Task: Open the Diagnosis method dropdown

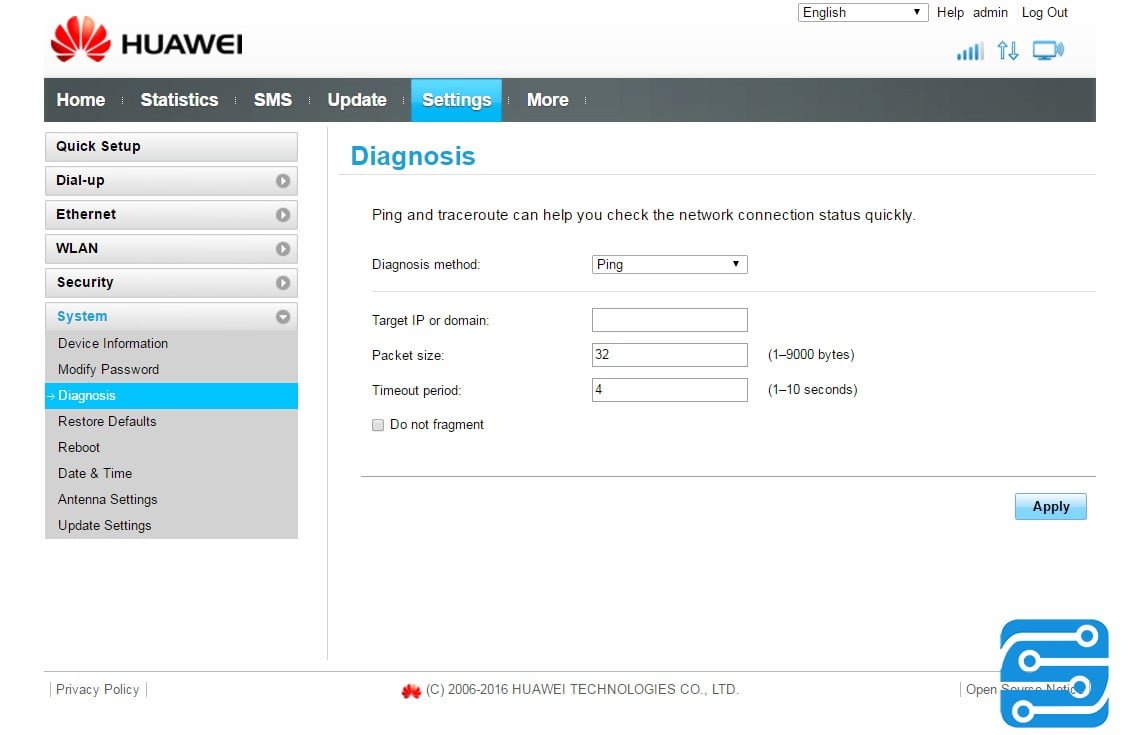Action: pyautogui.click(x=669, y=265)
